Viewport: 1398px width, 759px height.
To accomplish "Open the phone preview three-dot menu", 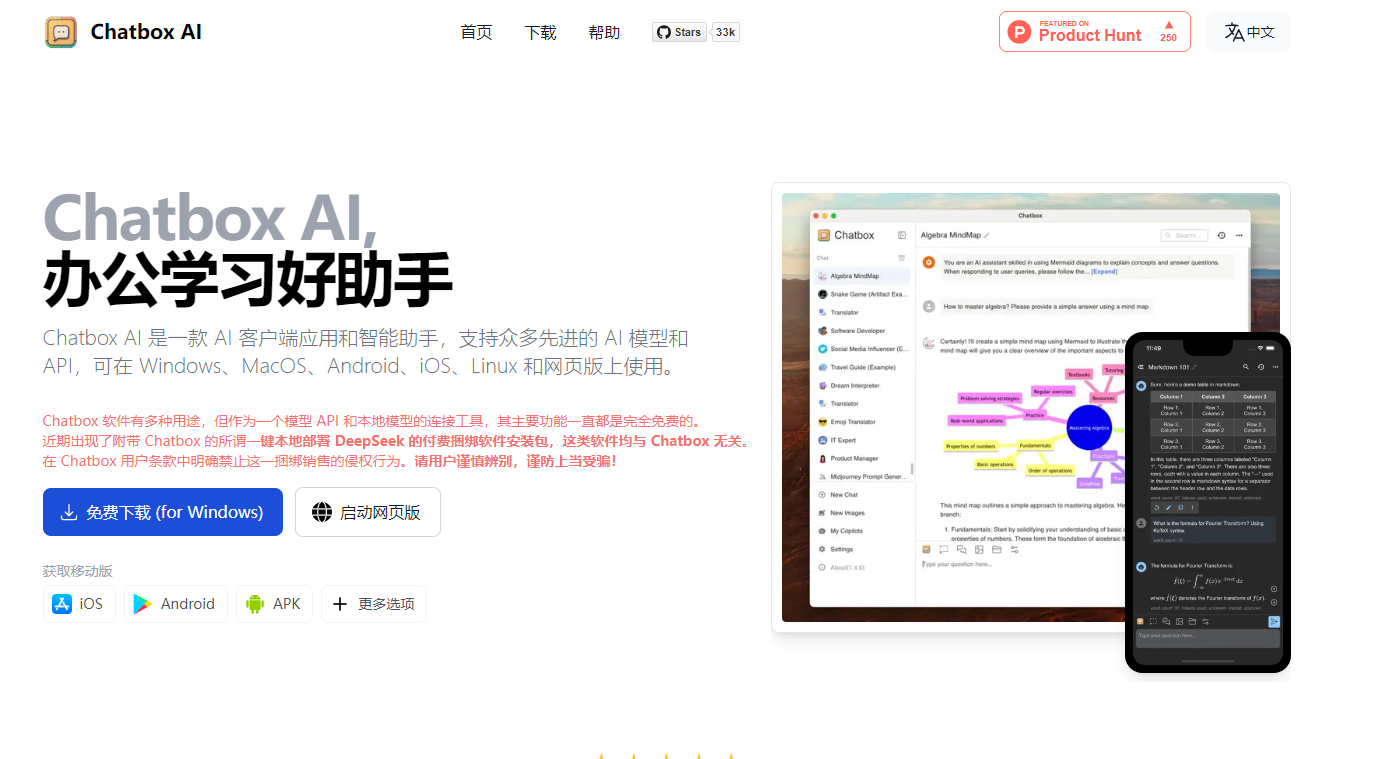I will point(1274,367).
